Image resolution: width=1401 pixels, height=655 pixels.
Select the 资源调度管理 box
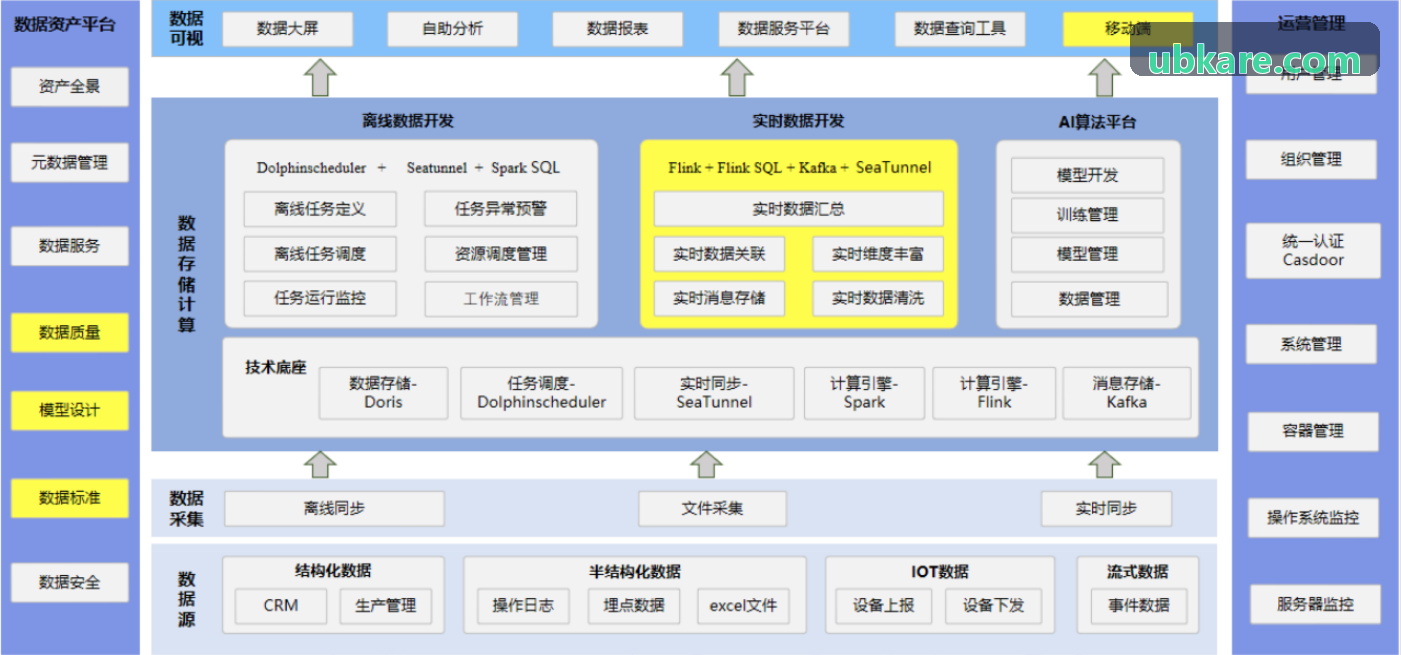coord(501,254)
